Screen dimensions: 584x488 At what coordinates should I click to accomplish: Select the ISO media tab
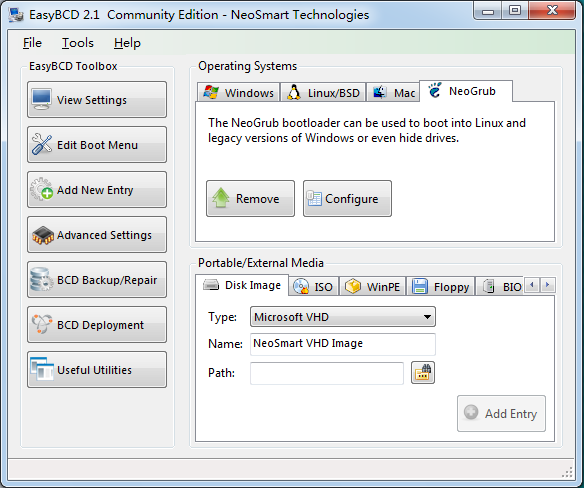tap(314, 286)
